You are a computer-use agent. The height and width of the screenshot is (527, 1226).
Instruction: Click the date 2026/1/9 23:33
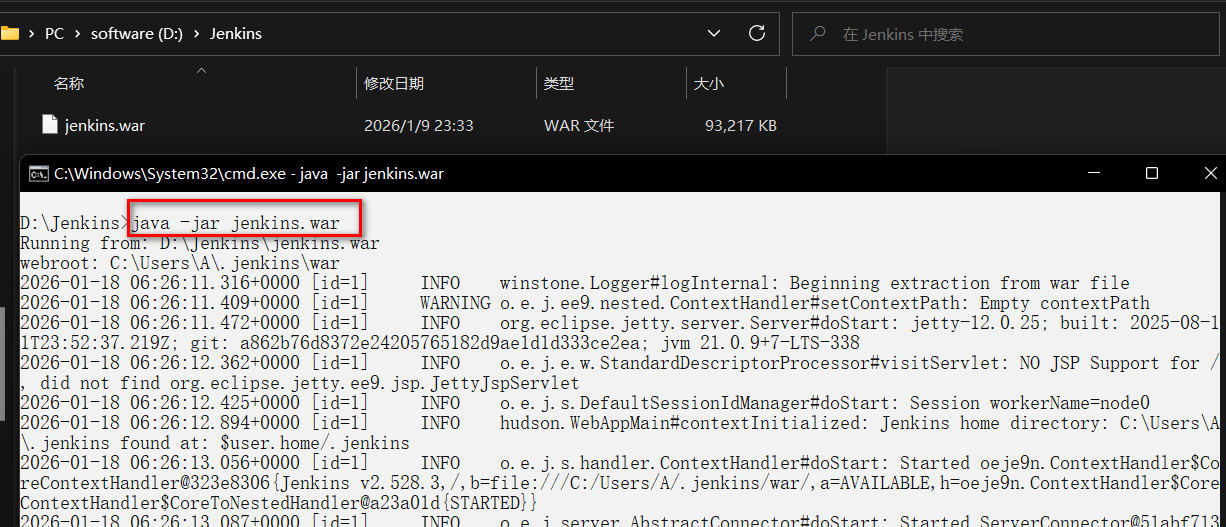[x=419, y=126]
